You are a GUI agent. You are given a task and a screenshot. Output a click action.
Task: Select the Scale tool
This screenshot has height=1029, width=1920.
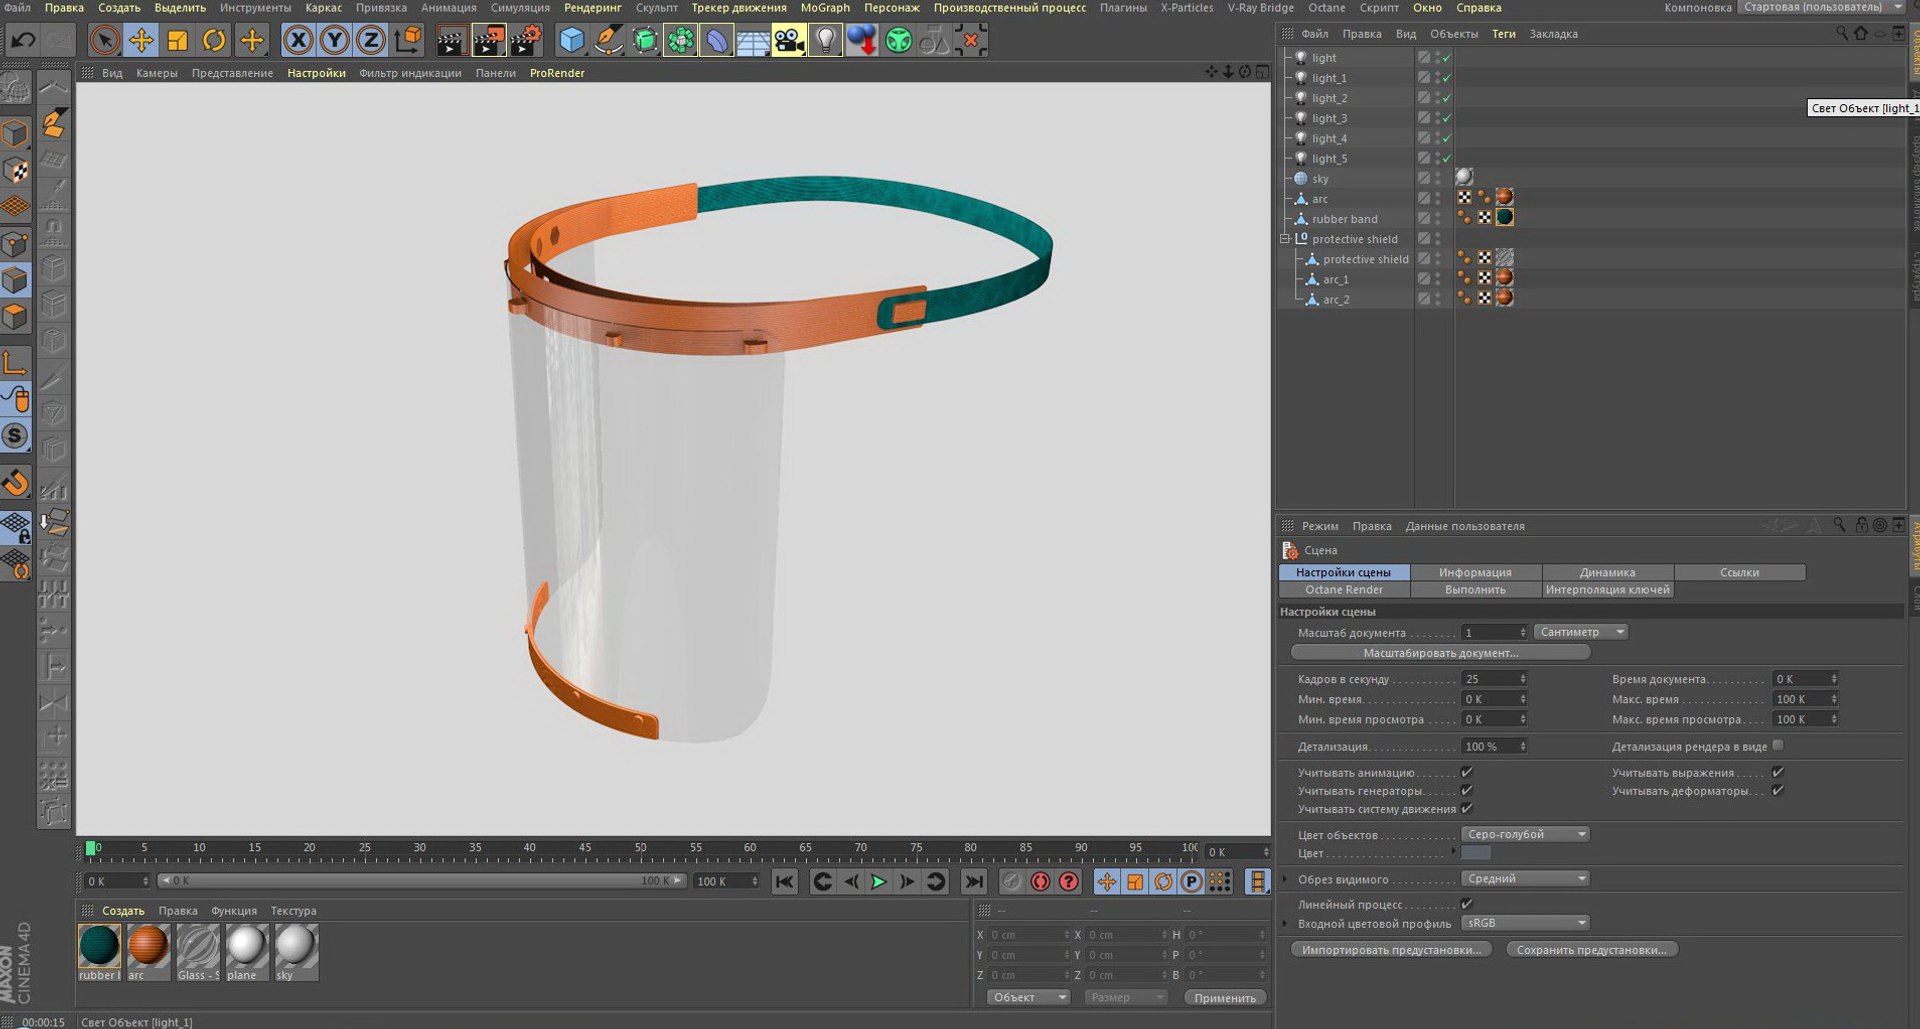[x=177, y=40]
